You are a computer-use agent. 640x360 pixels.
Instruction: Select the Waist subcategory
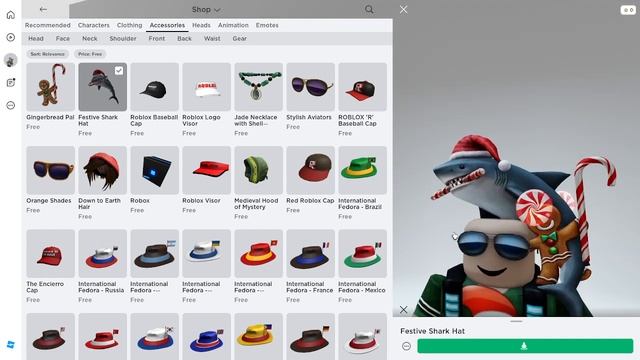coord(212,38)
